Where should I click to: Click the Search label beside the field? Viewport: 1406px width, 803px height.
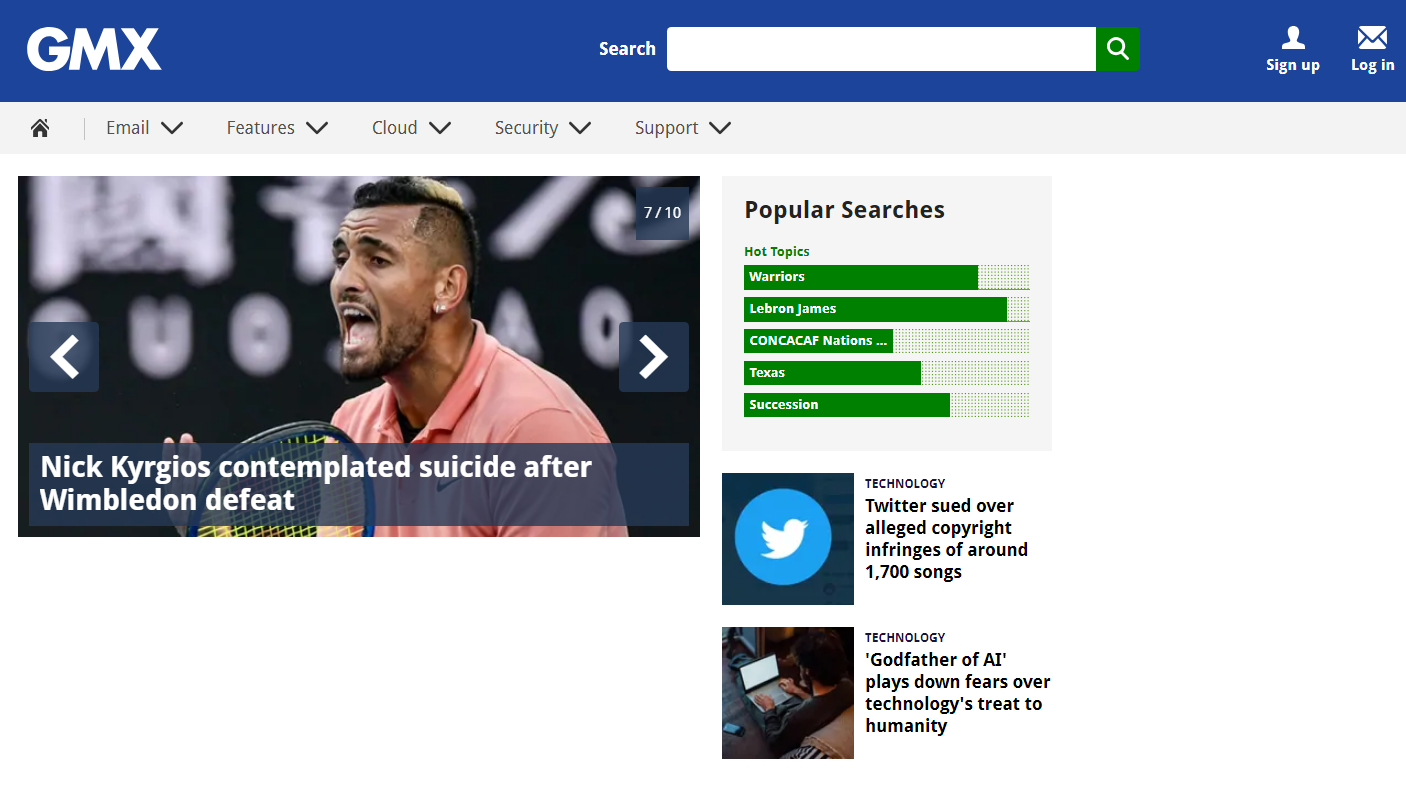[627, 49]
